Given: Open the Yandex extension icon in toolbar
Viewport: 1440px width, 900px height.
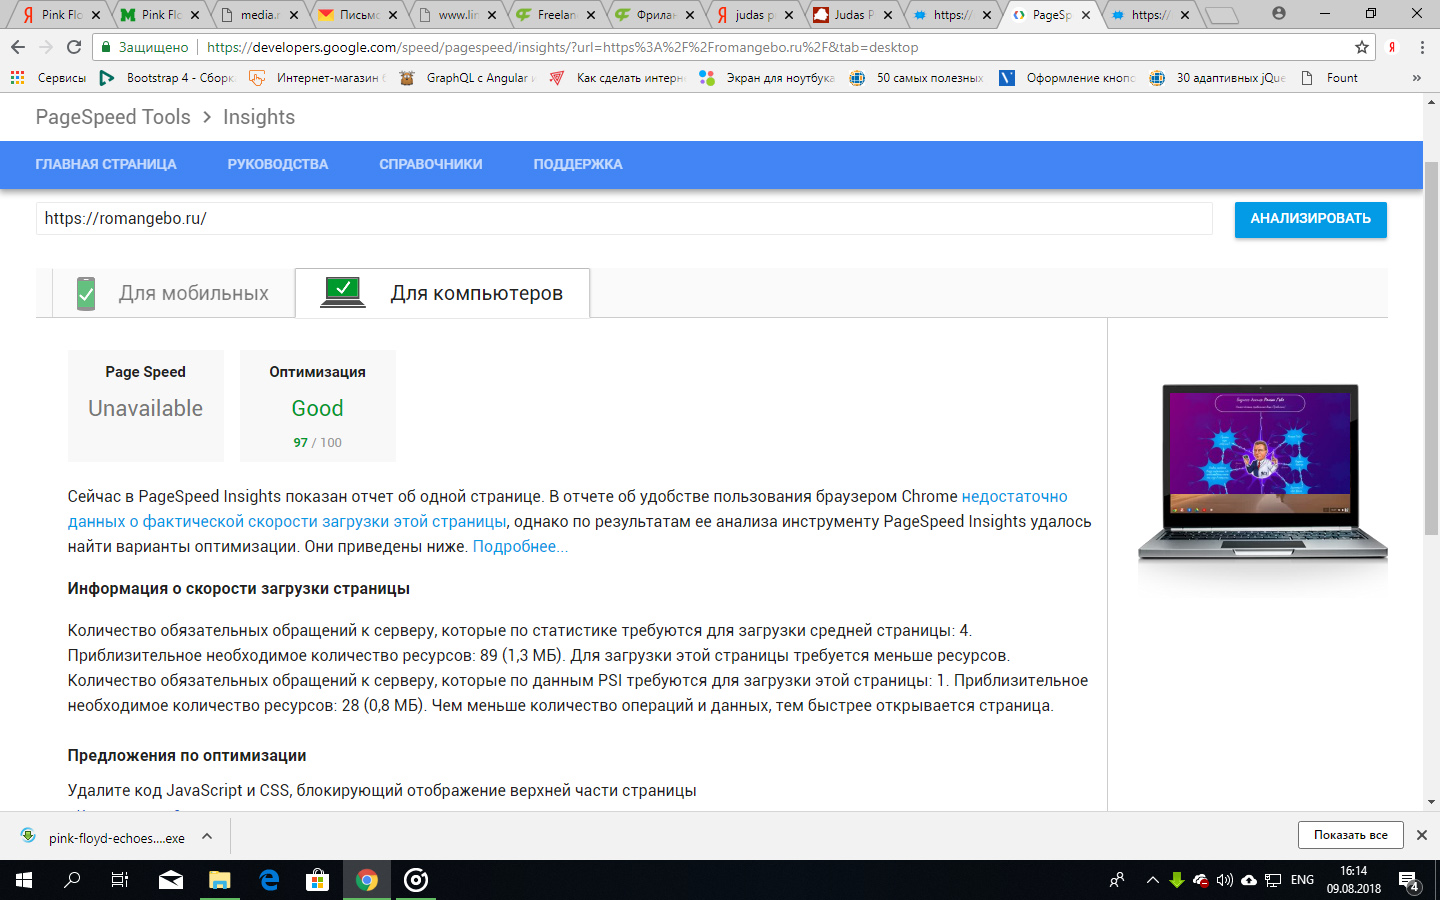Looking at the screenshot, I should [1392, 47].
